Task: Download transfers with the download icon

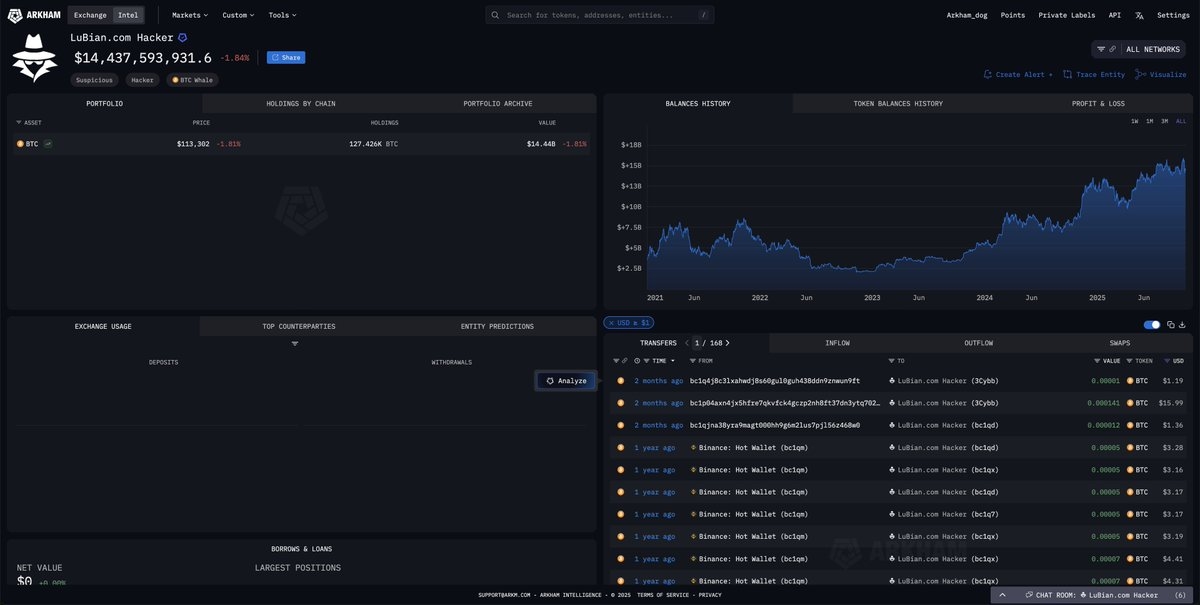Action: pos(1182,324)
